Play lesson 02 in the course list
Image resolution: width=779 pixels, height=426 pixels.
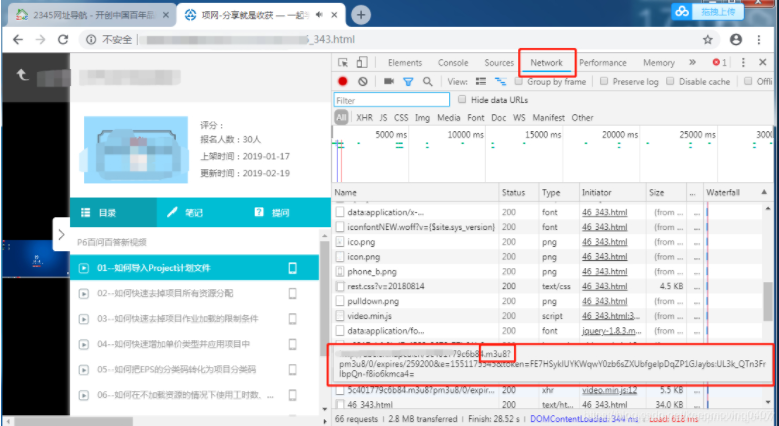pyautogui.click(x=164, y=293)
